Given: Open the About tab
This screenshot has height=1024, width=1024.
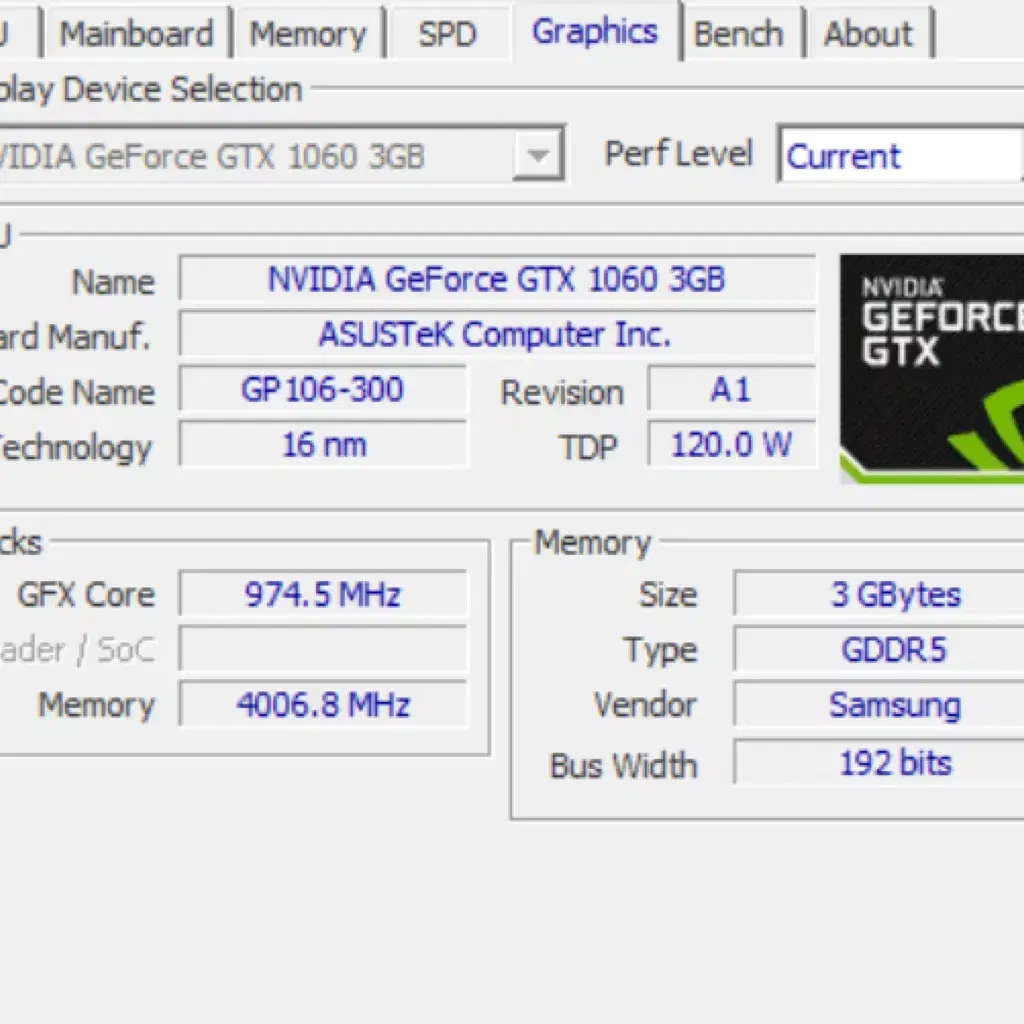Looking at the screenshot, I should coord(868,33).
